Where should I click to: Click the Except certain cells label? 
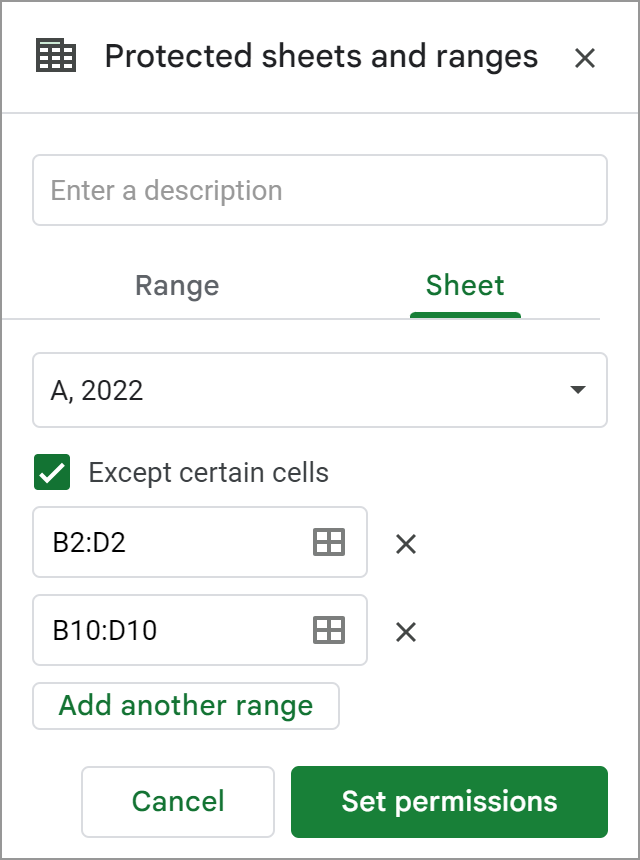coord(208,473)
